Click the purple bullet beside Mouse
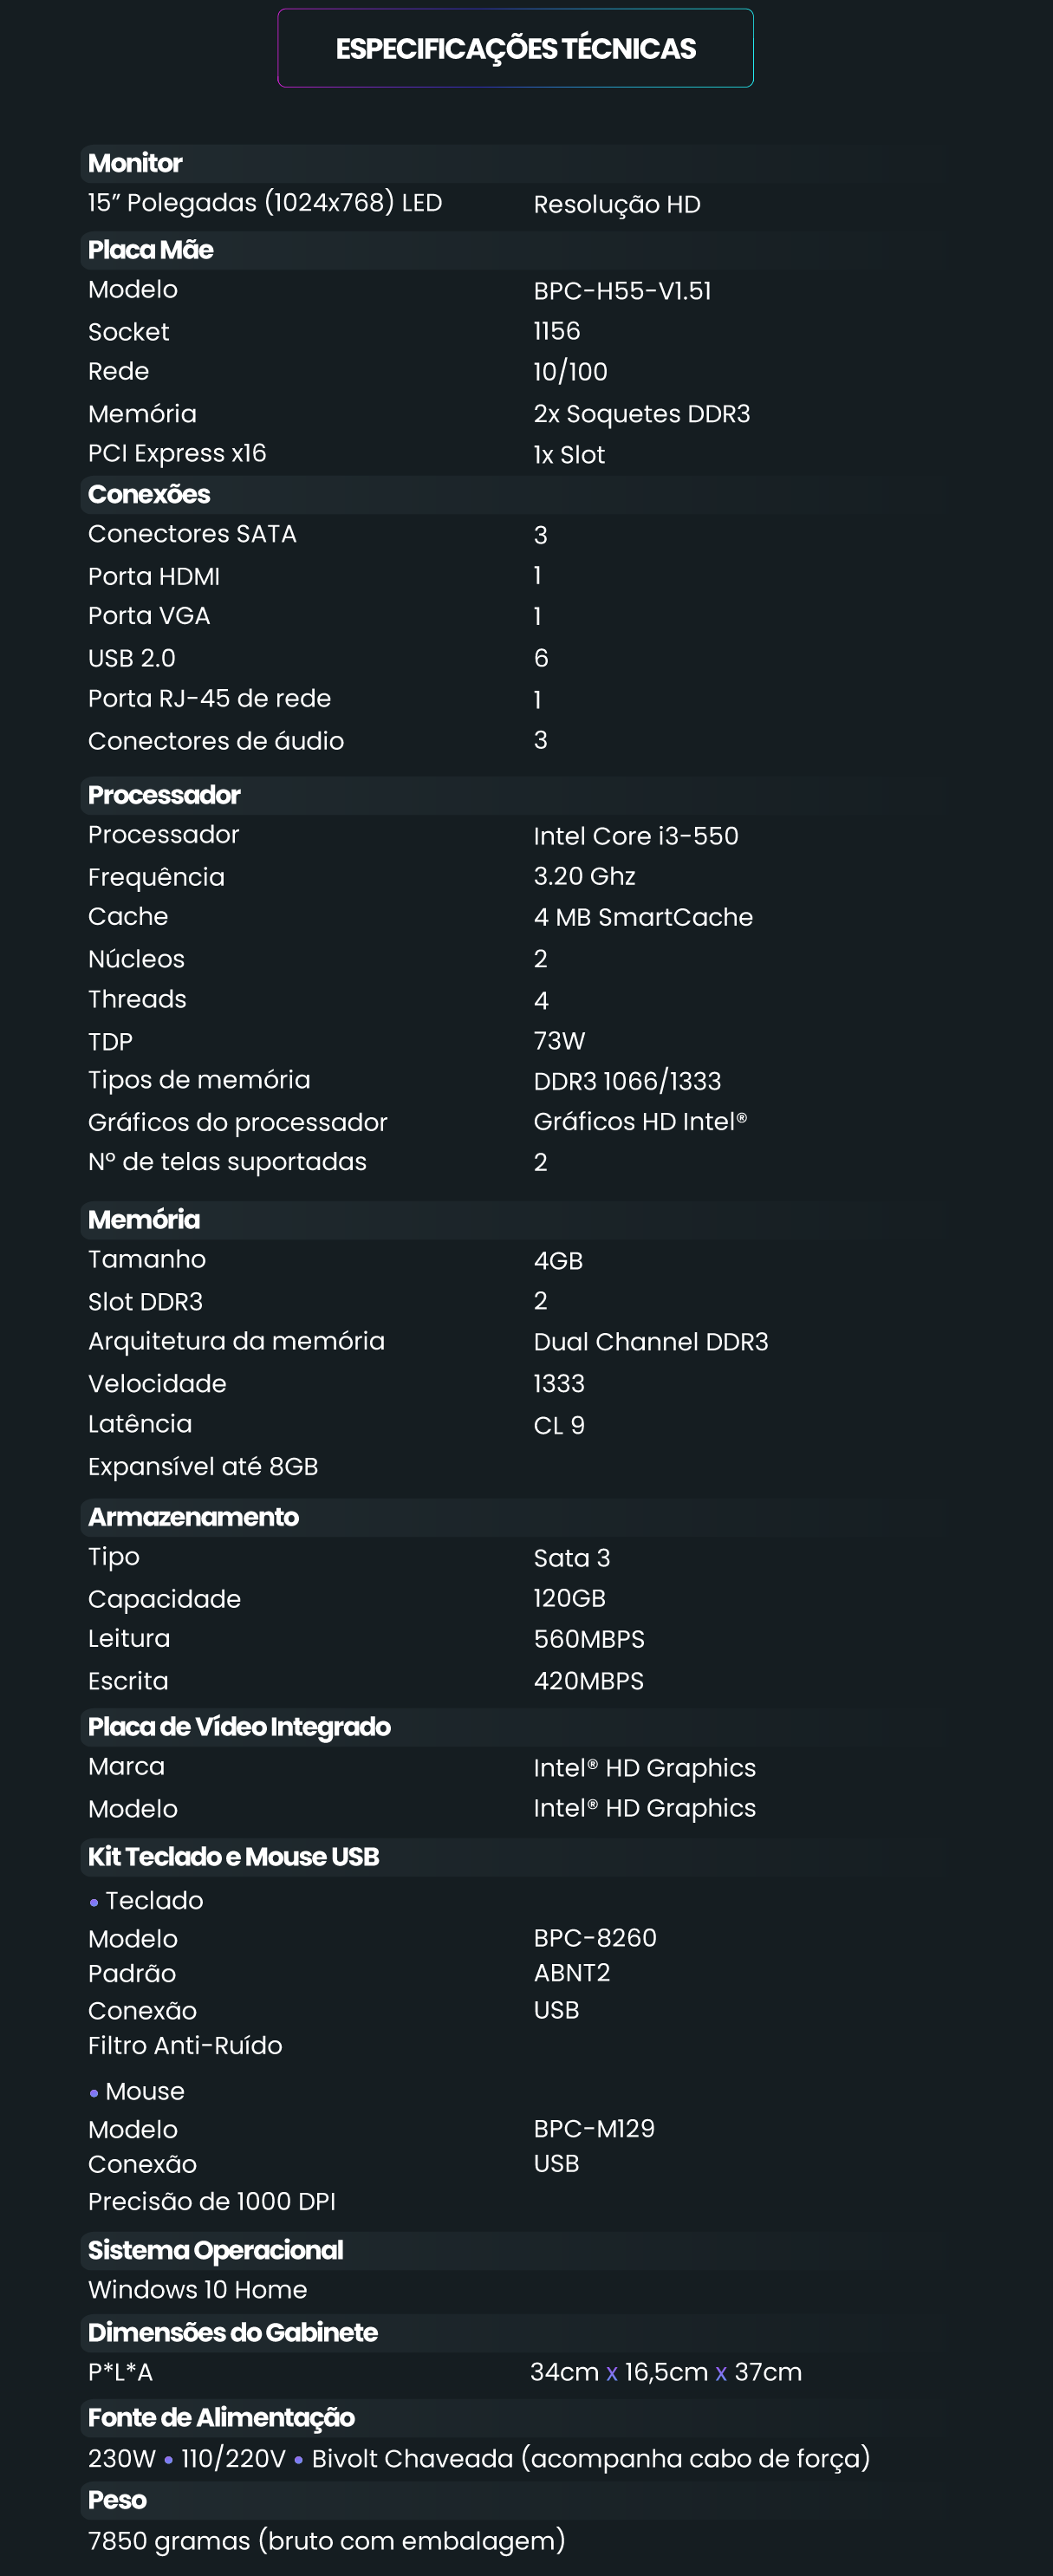This screenshot has width=1053, height=2576. [94, 2093]
